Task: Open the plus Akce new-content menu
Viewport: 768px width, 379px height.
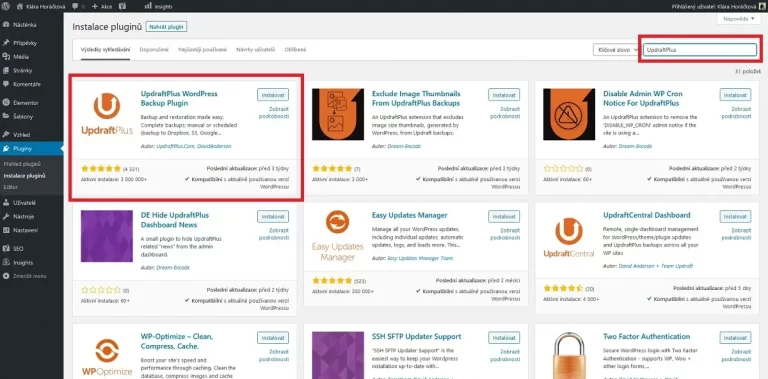Action: pyautogui.click(x=102, y=6)
